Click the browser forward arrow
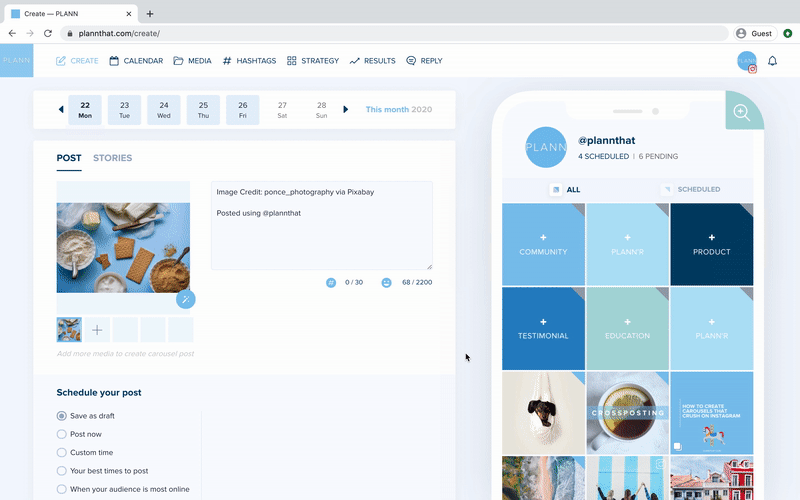 pyautogui.click(x=30, y=33)
